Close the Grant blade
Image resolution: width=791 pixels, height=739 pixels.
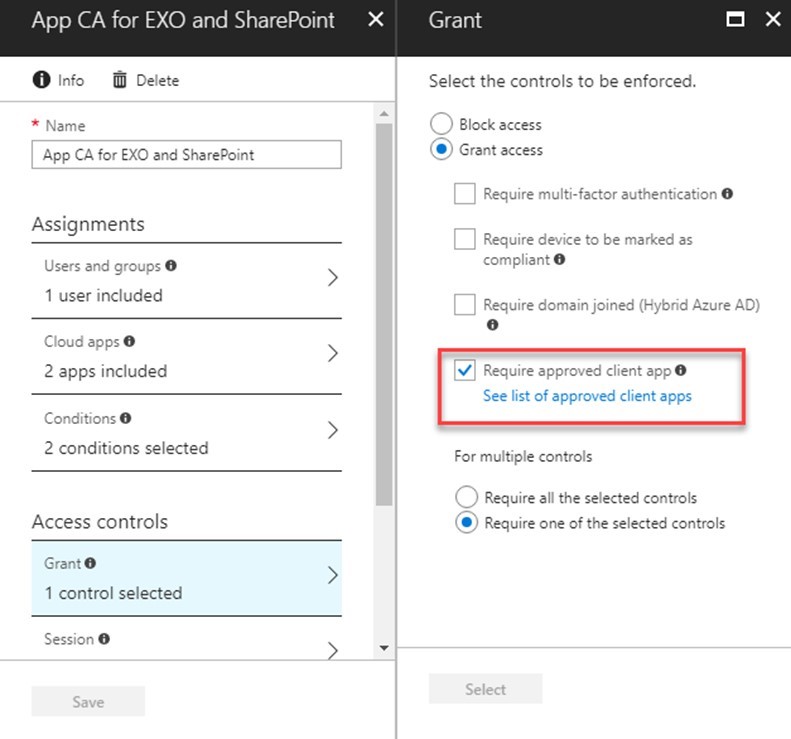pyautogui.click(x=773, y=20)
